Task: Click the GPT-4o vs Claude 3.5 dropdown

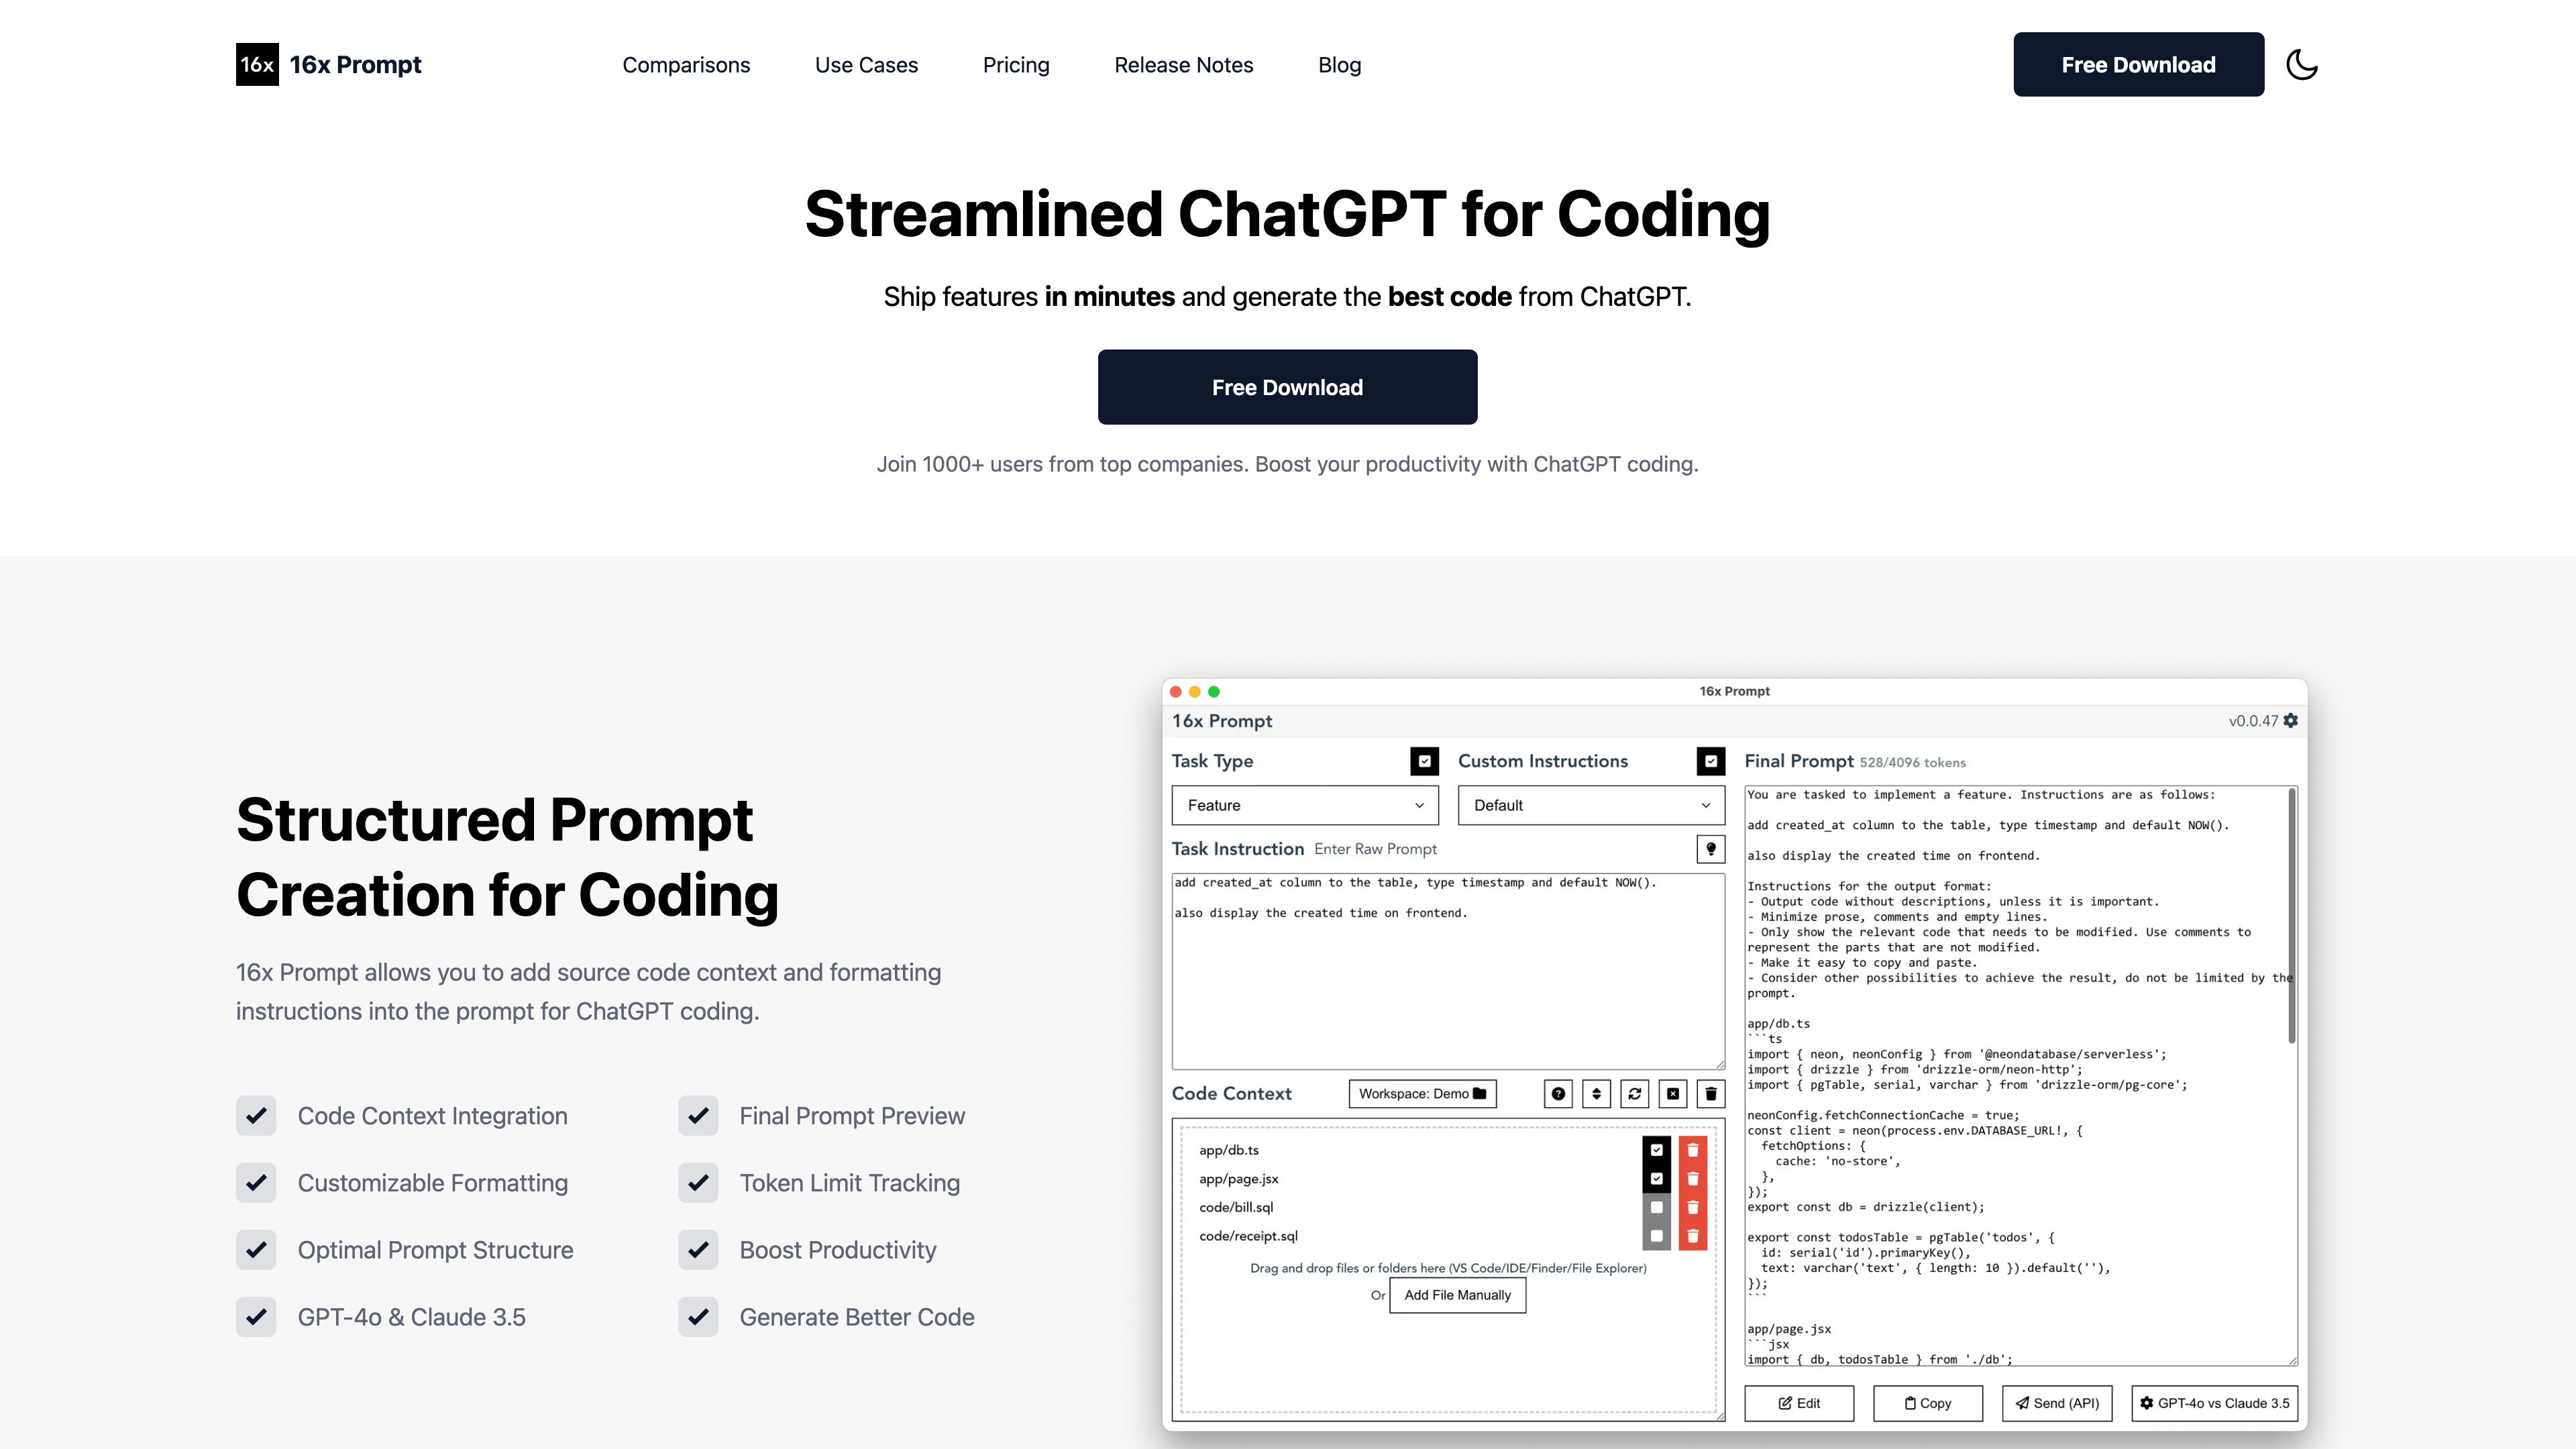Action: pyautogui.click(x=2210, y=1401)
